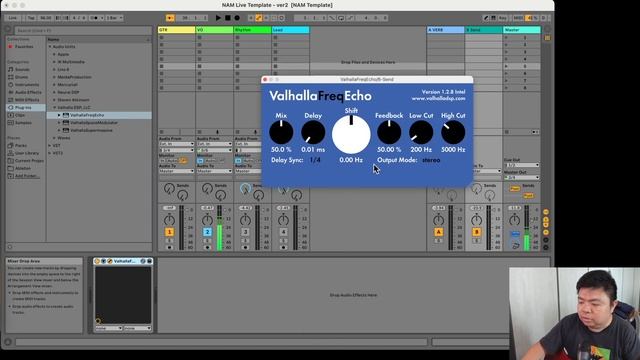
Task: Click the High Cut knob in ValhallaFreqEcho
Action: pos(453,132)
